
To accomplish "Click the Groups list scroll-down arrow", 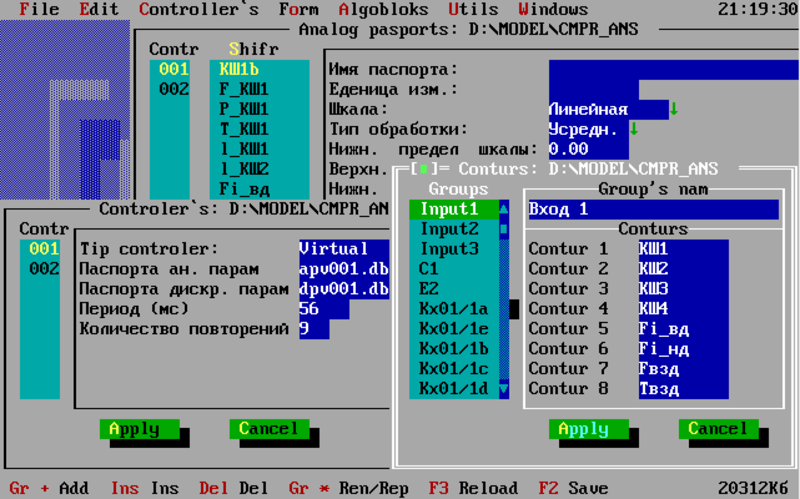I will (x=504, y=389).
